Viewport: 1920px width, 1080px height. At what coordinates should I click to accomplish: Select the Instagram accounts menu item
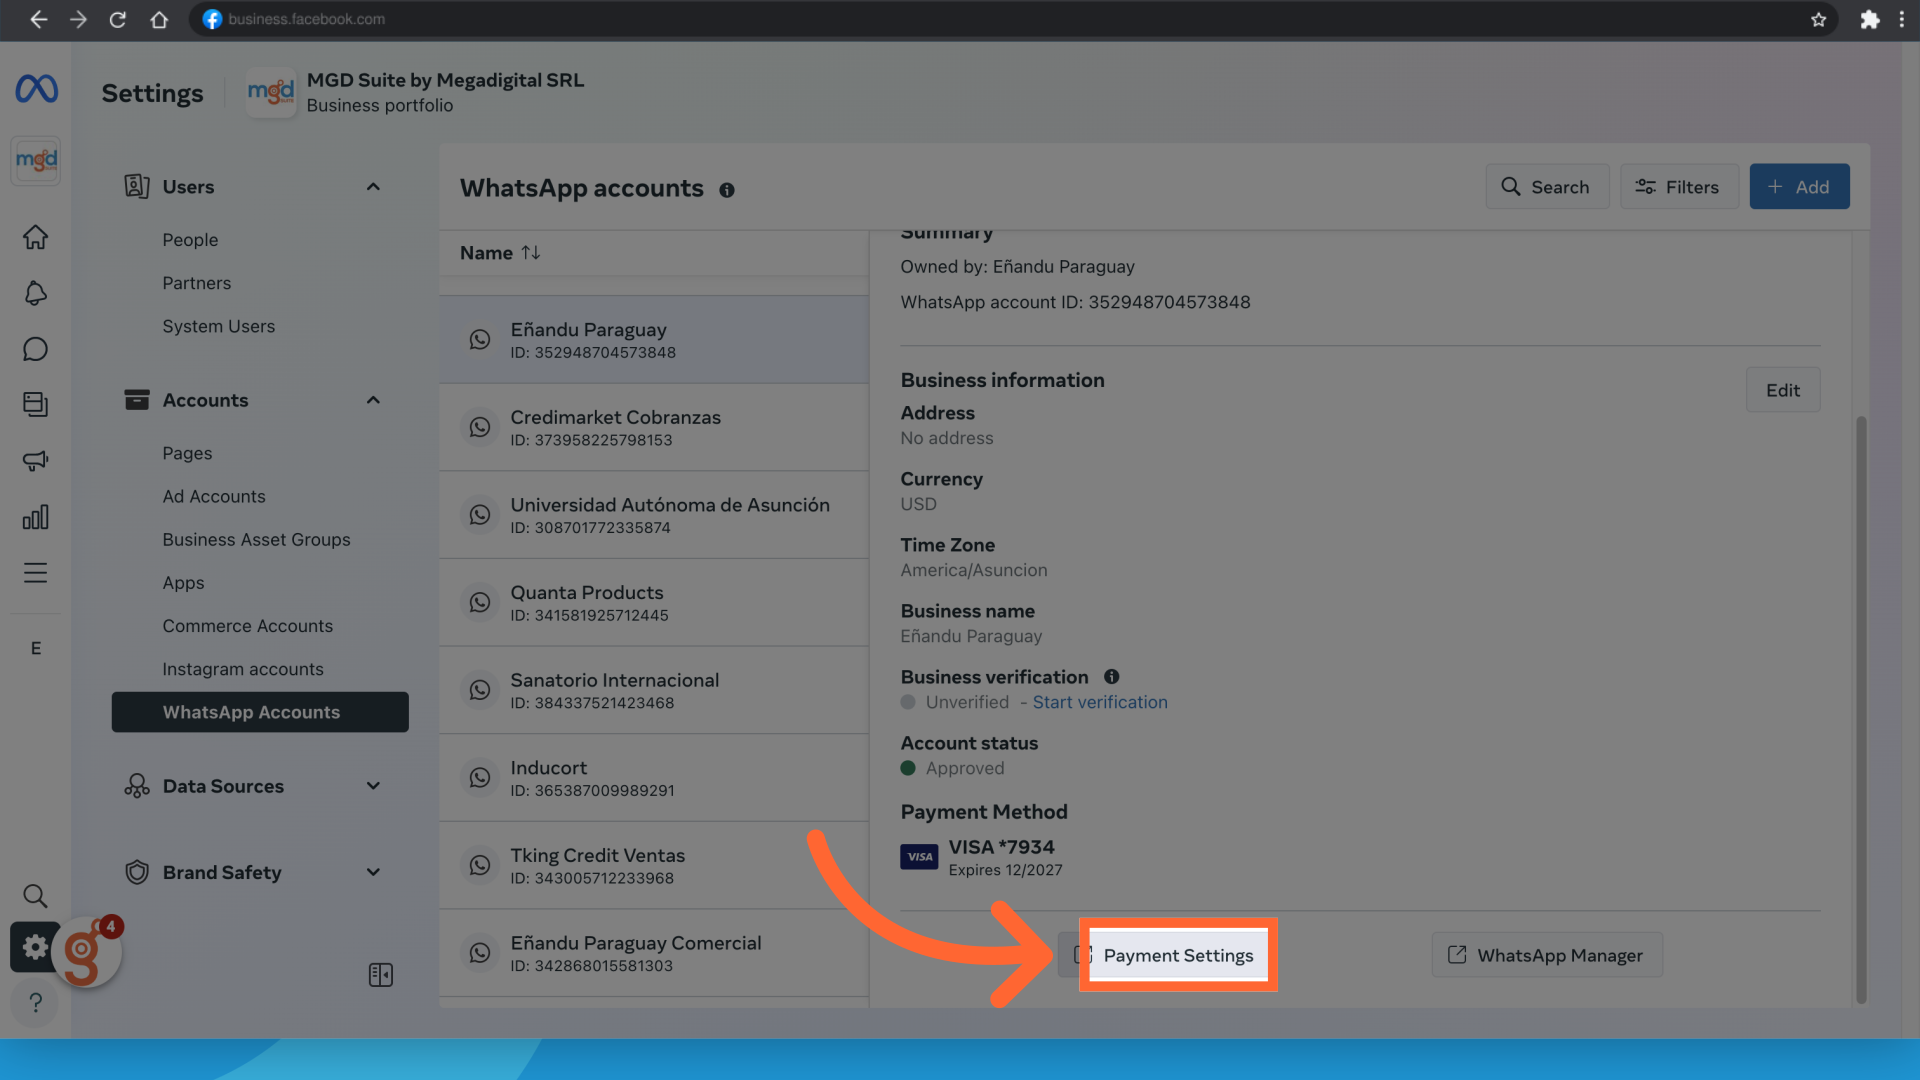(x=243, y=669)
